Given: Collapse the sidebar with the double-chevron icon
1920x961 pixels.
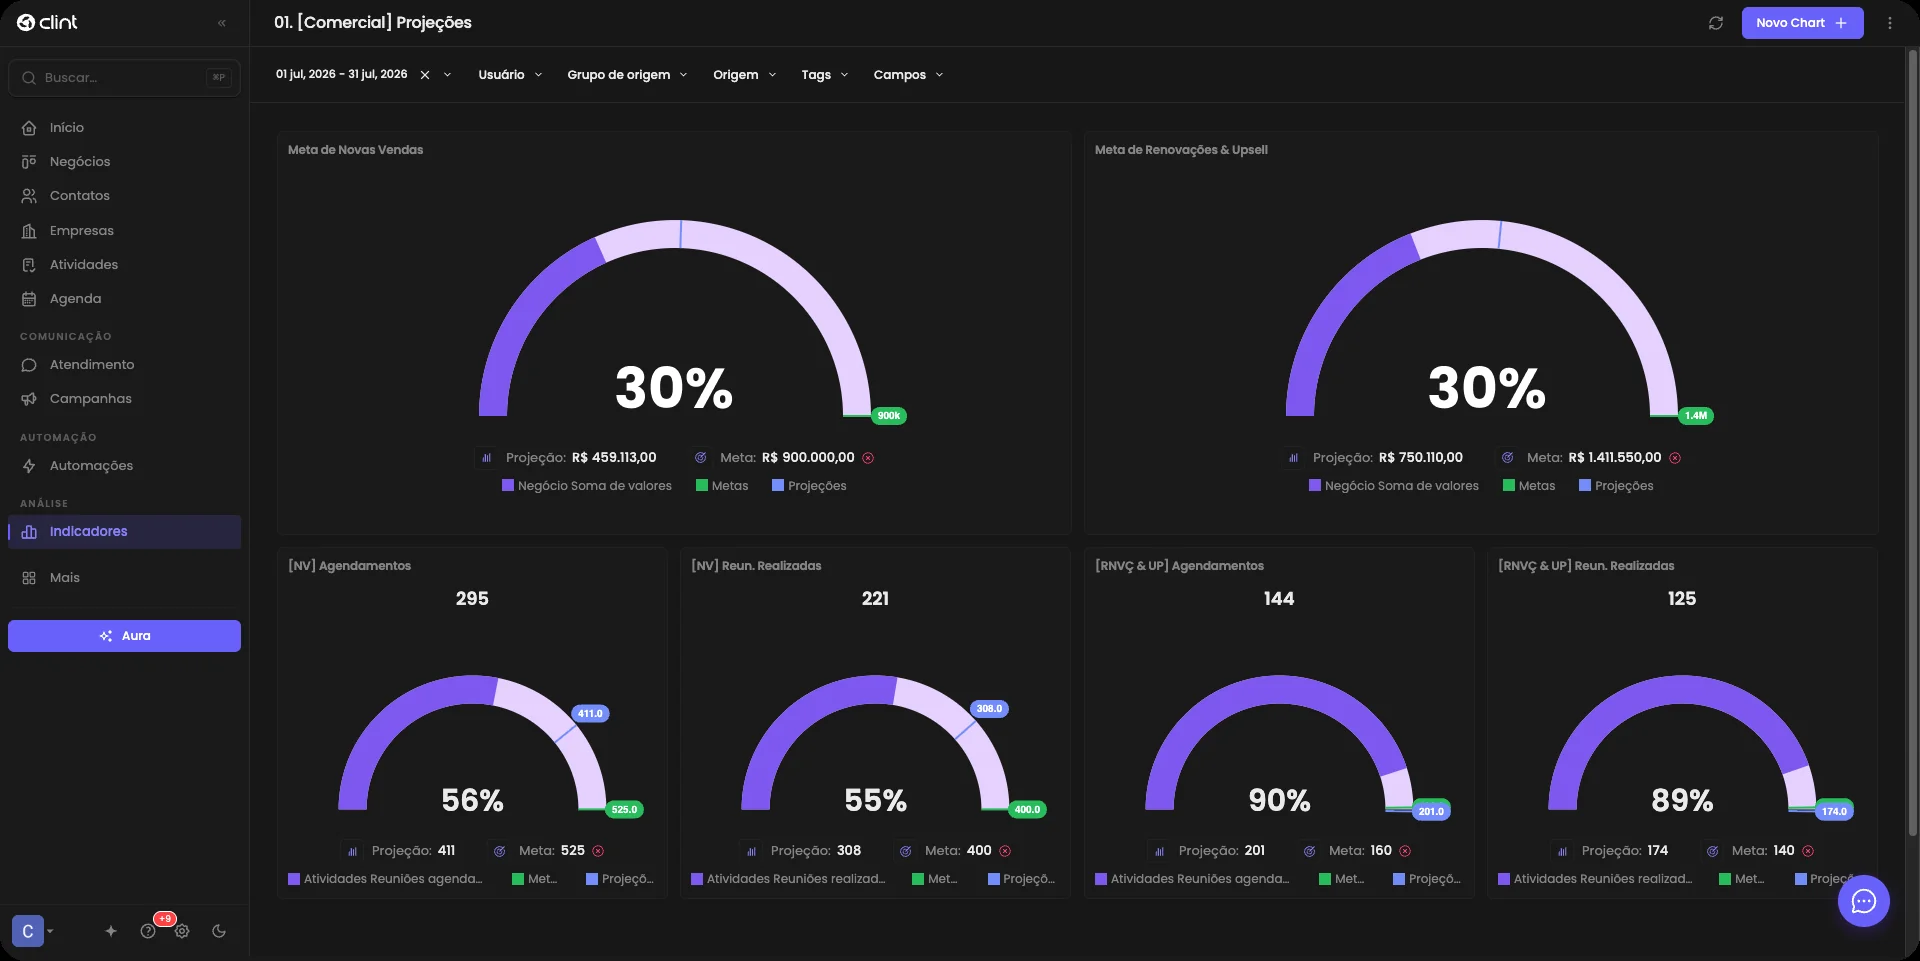Looking at the screenshot, I should click(222, 23).
